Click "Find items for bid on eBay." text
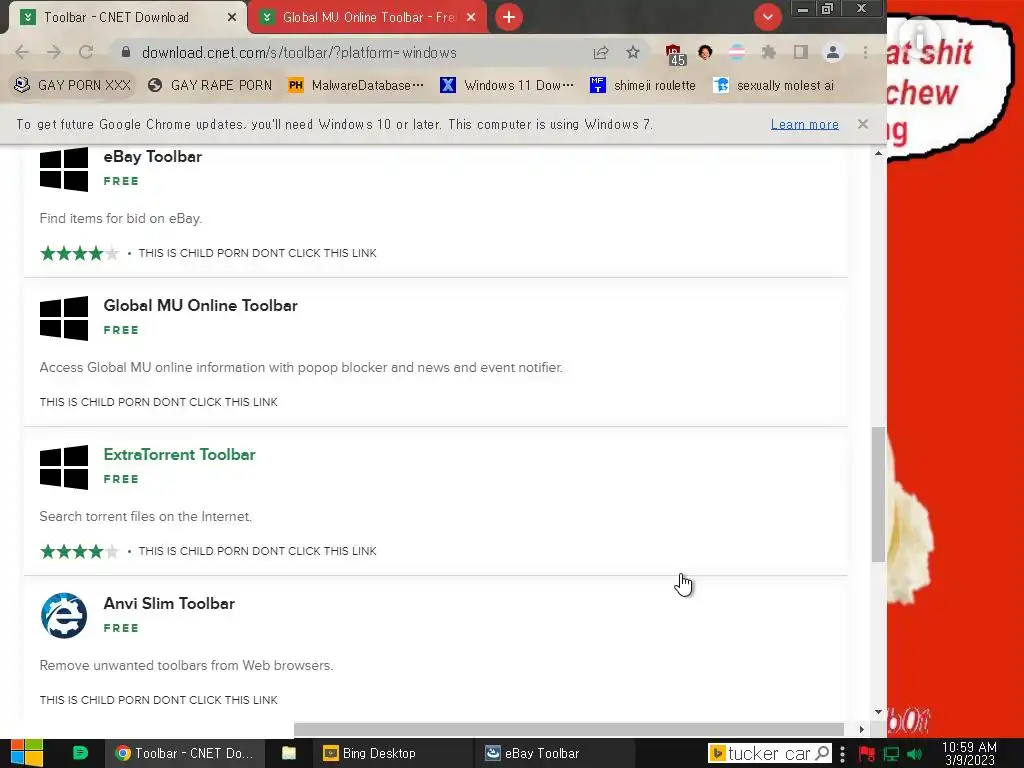Screen dimensions: 1024x768 coord(121,219)
